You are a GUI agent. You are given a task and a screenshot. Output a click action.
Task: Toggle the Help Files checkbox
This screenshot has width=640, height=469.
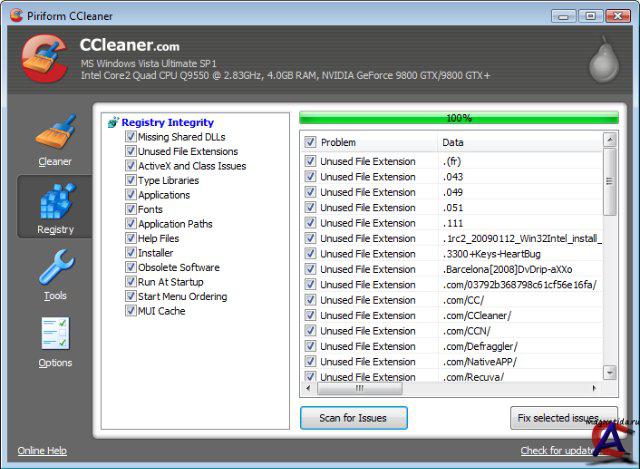(130, 238)
